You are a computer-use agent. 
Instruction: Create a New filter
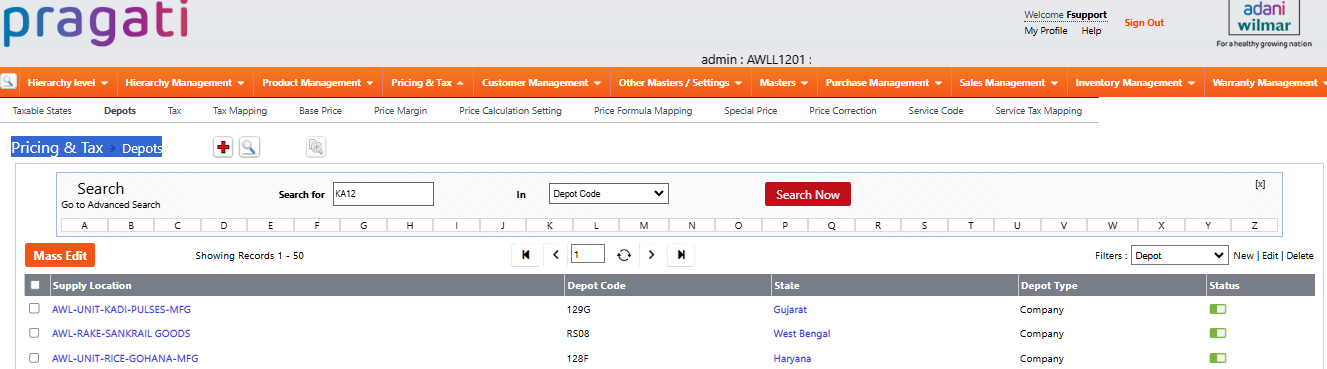(x=1243, y=256)
